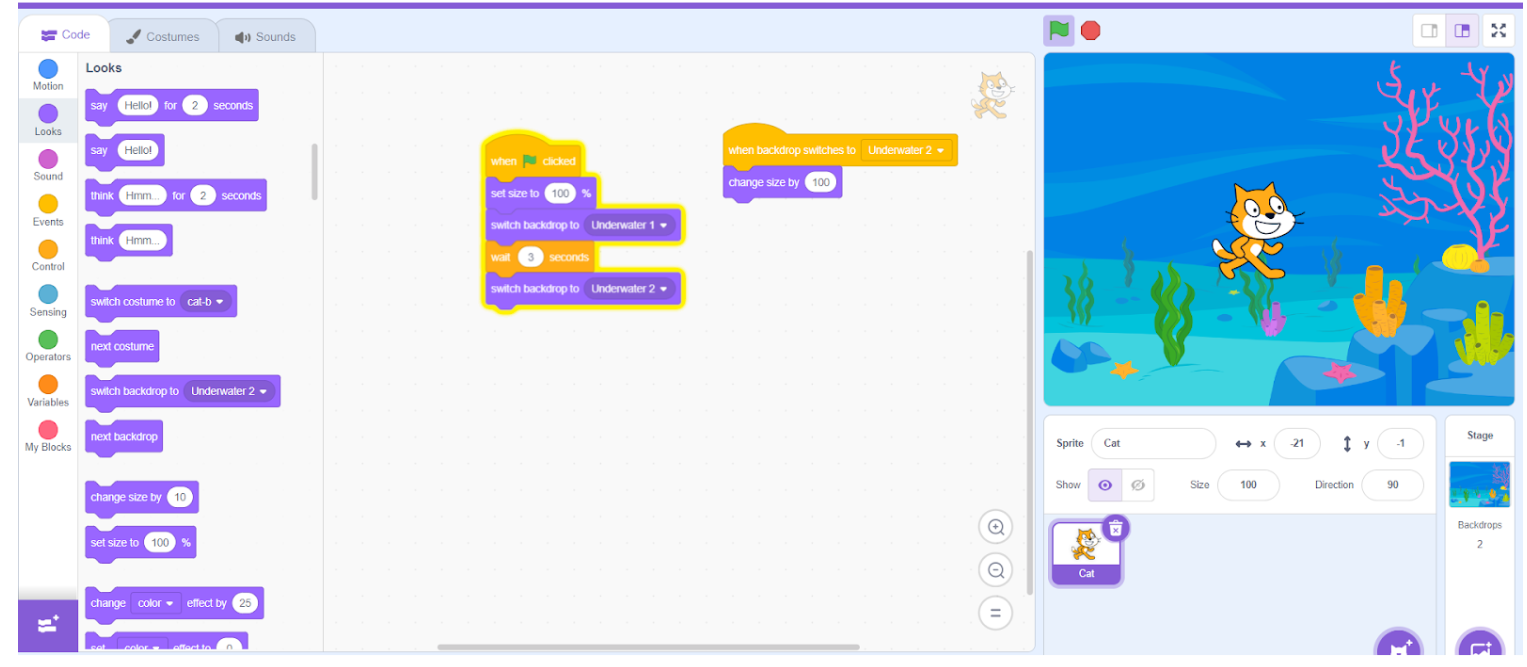The image size is (1527, 667).
Task: Stop the project with the red stop button
Action: point(1091,31)
